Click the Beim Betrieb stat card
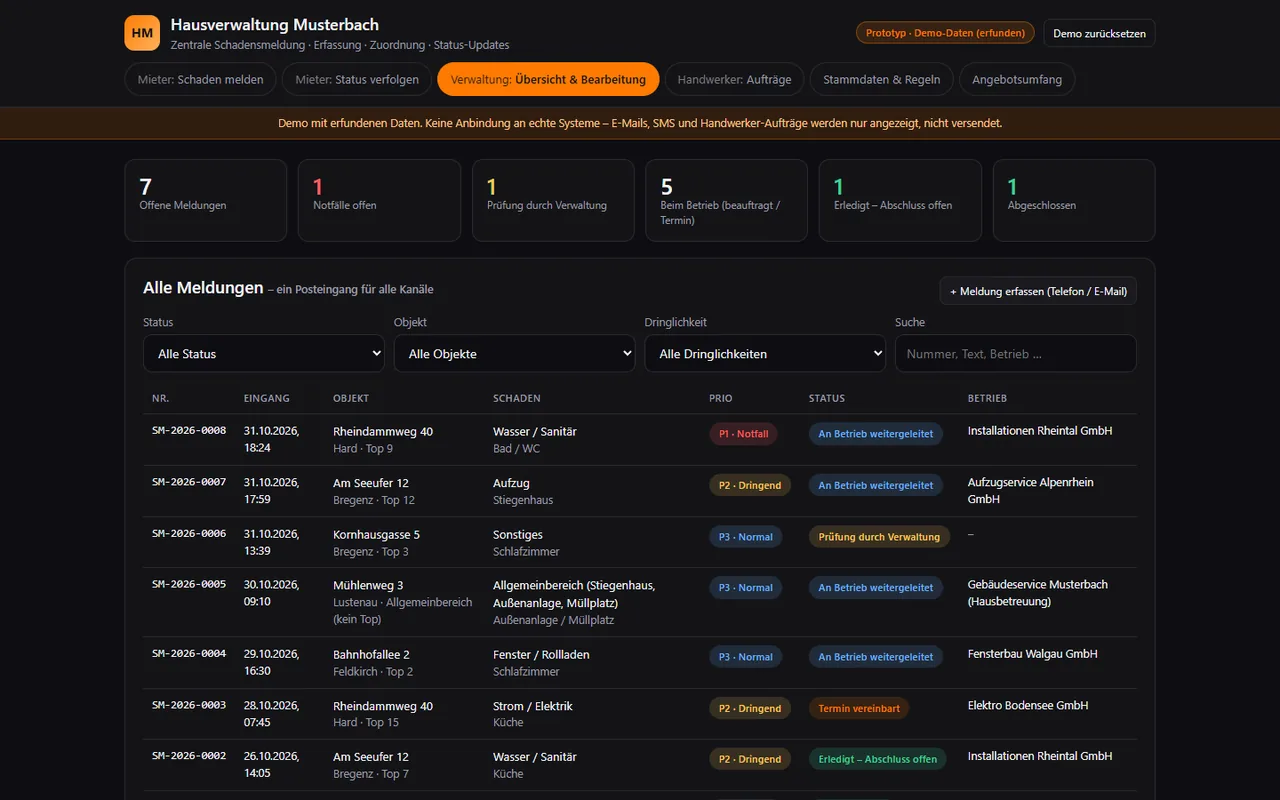This screenshot has height=800, width=1280. coord(726,200)
